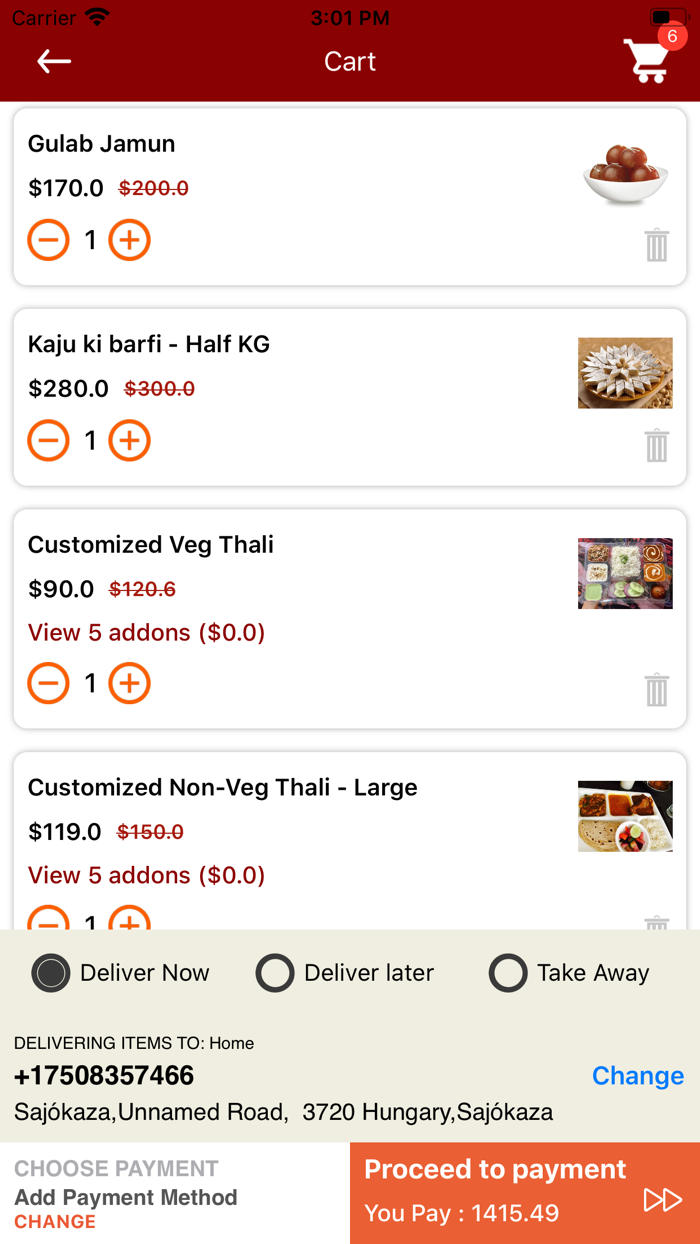Screen dimensions: 700x1244
Task: Tap the Kaju ki barfi product photo
Action: pyautogui.click(x=625, y=372)
